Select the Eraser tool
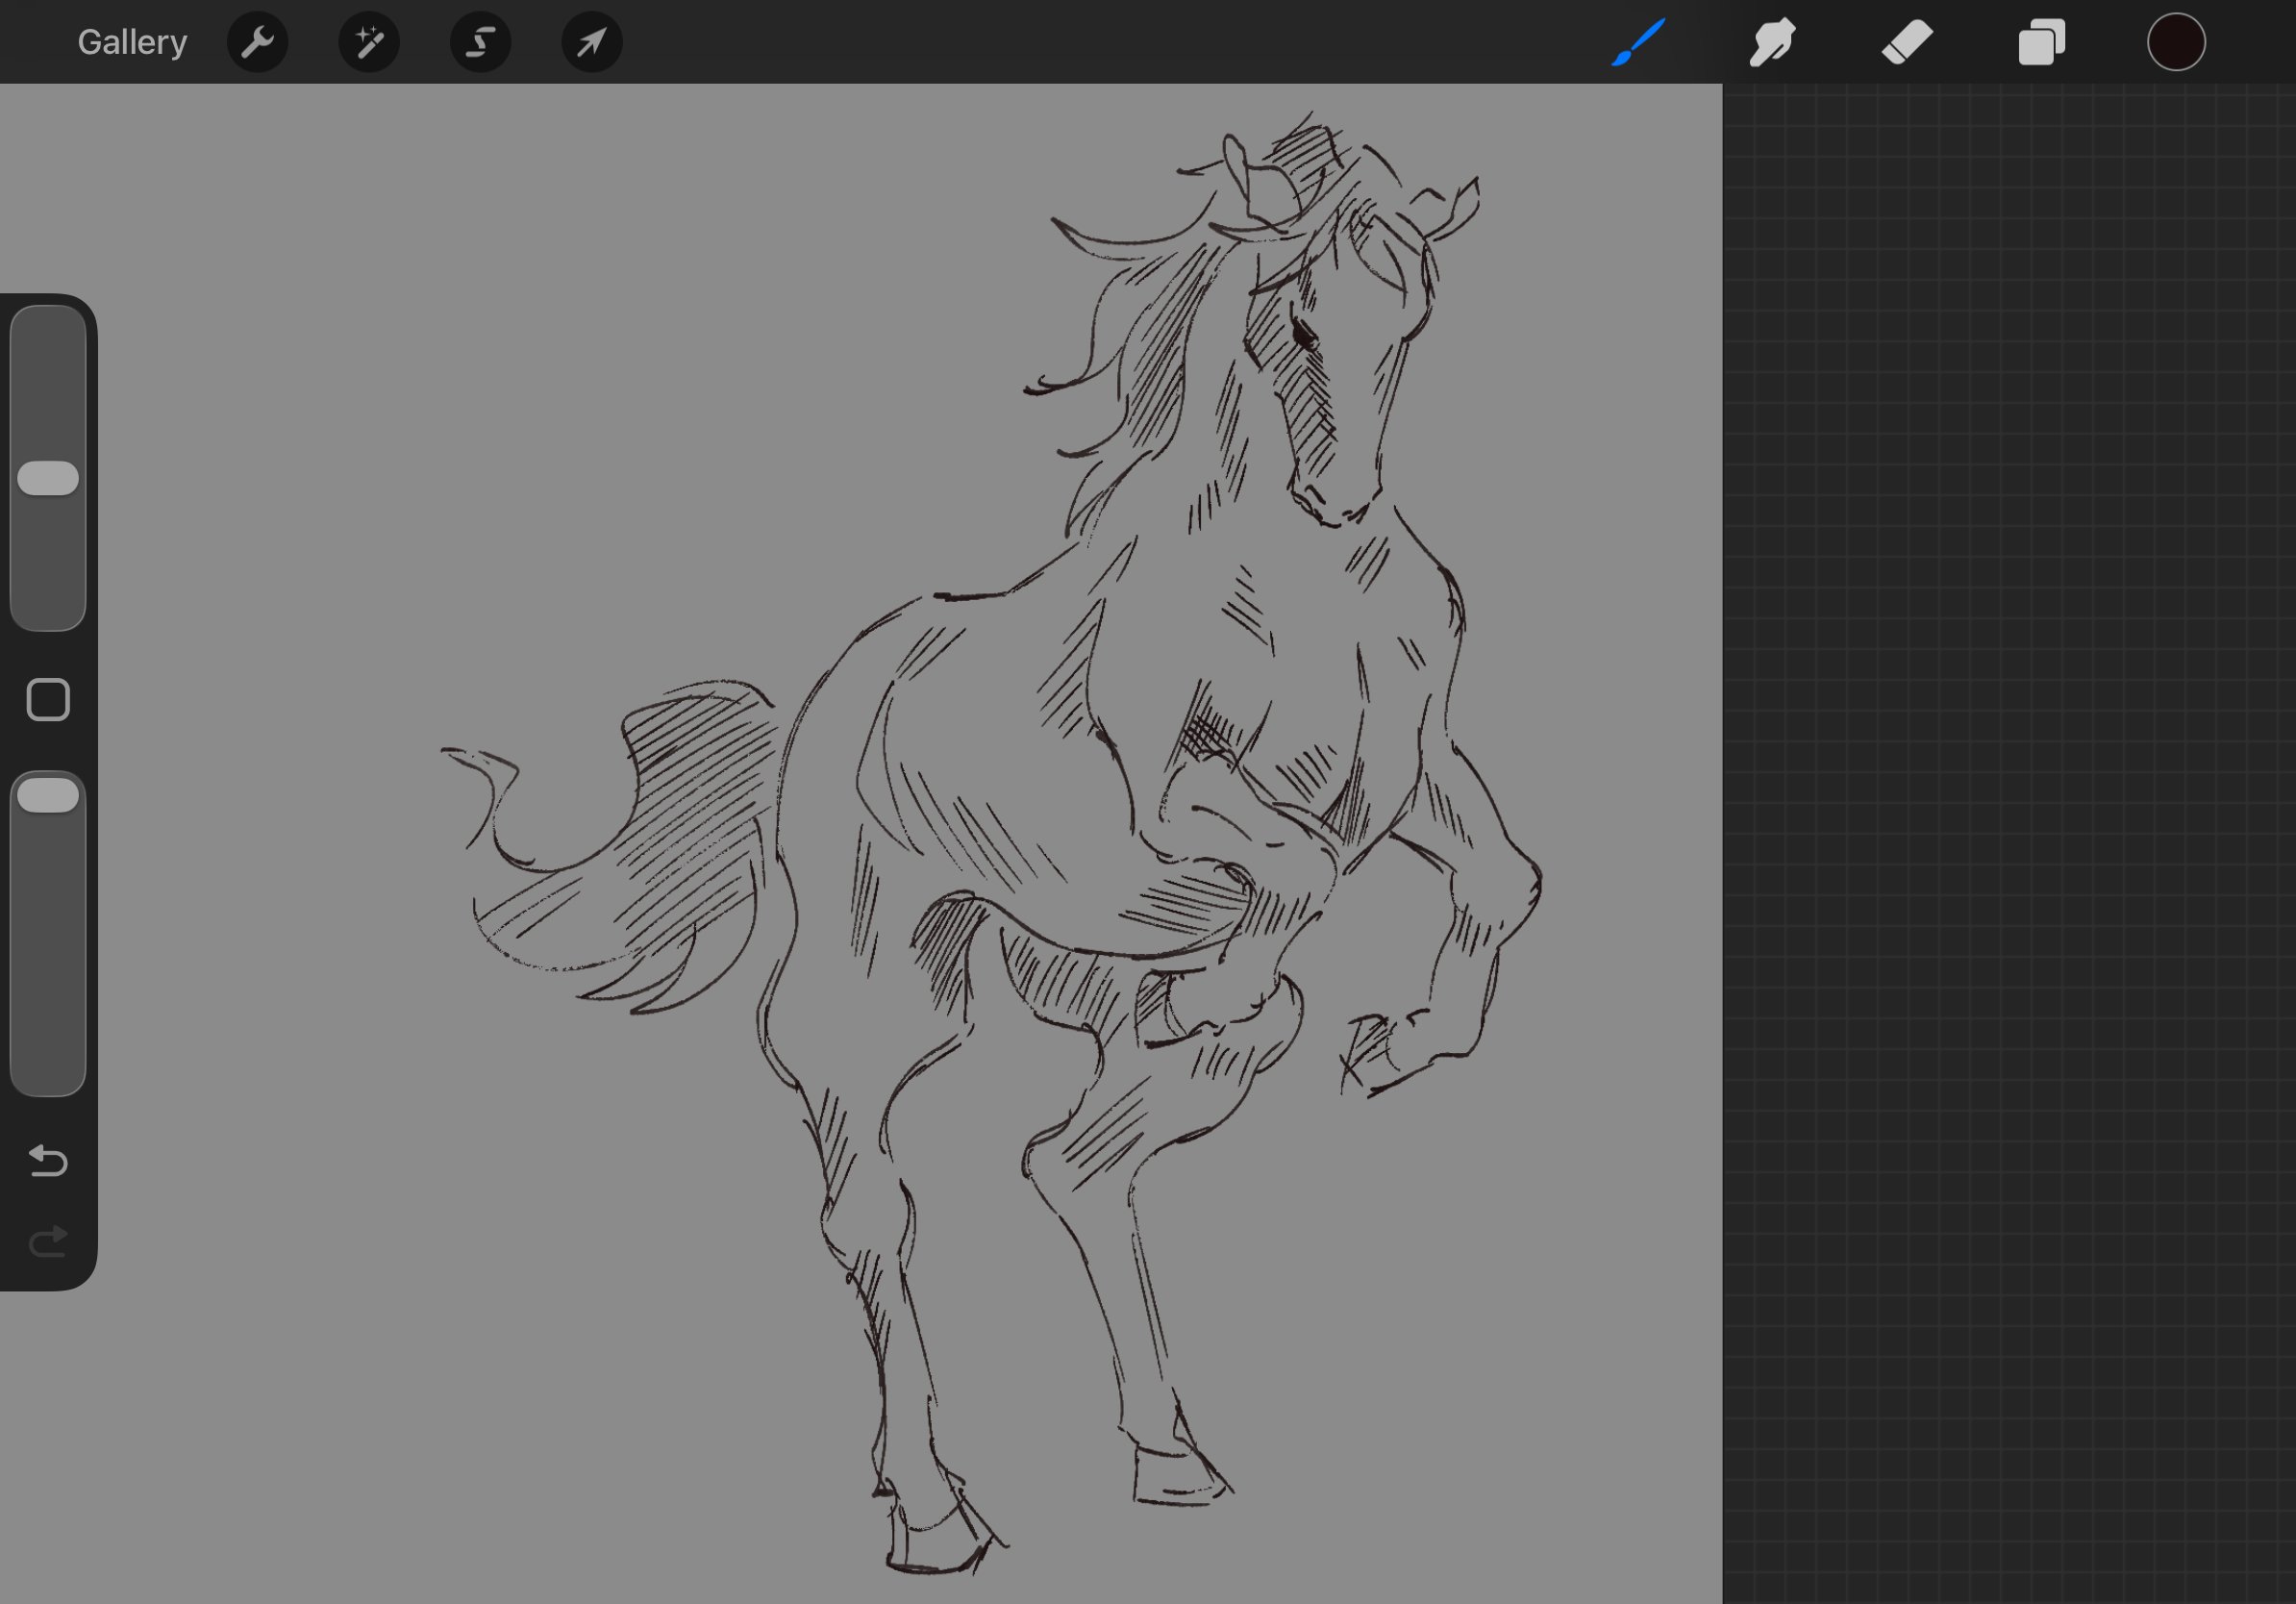 [1907, 42]
